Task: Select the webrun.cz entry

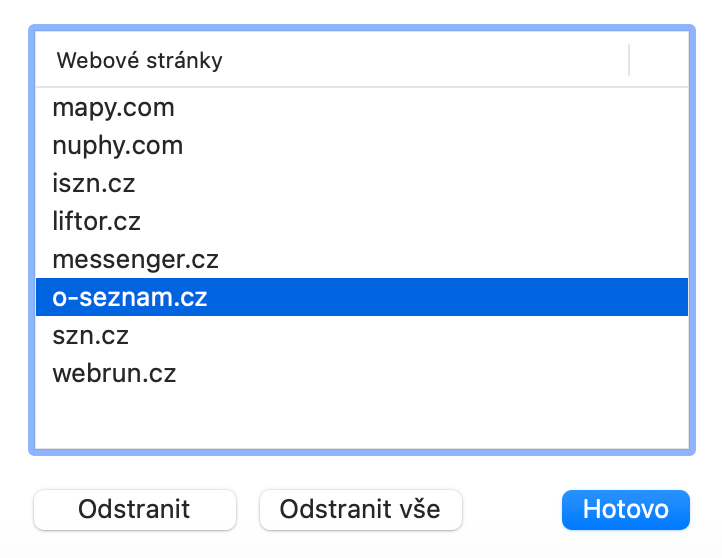Action: click(x=114, y=374)
